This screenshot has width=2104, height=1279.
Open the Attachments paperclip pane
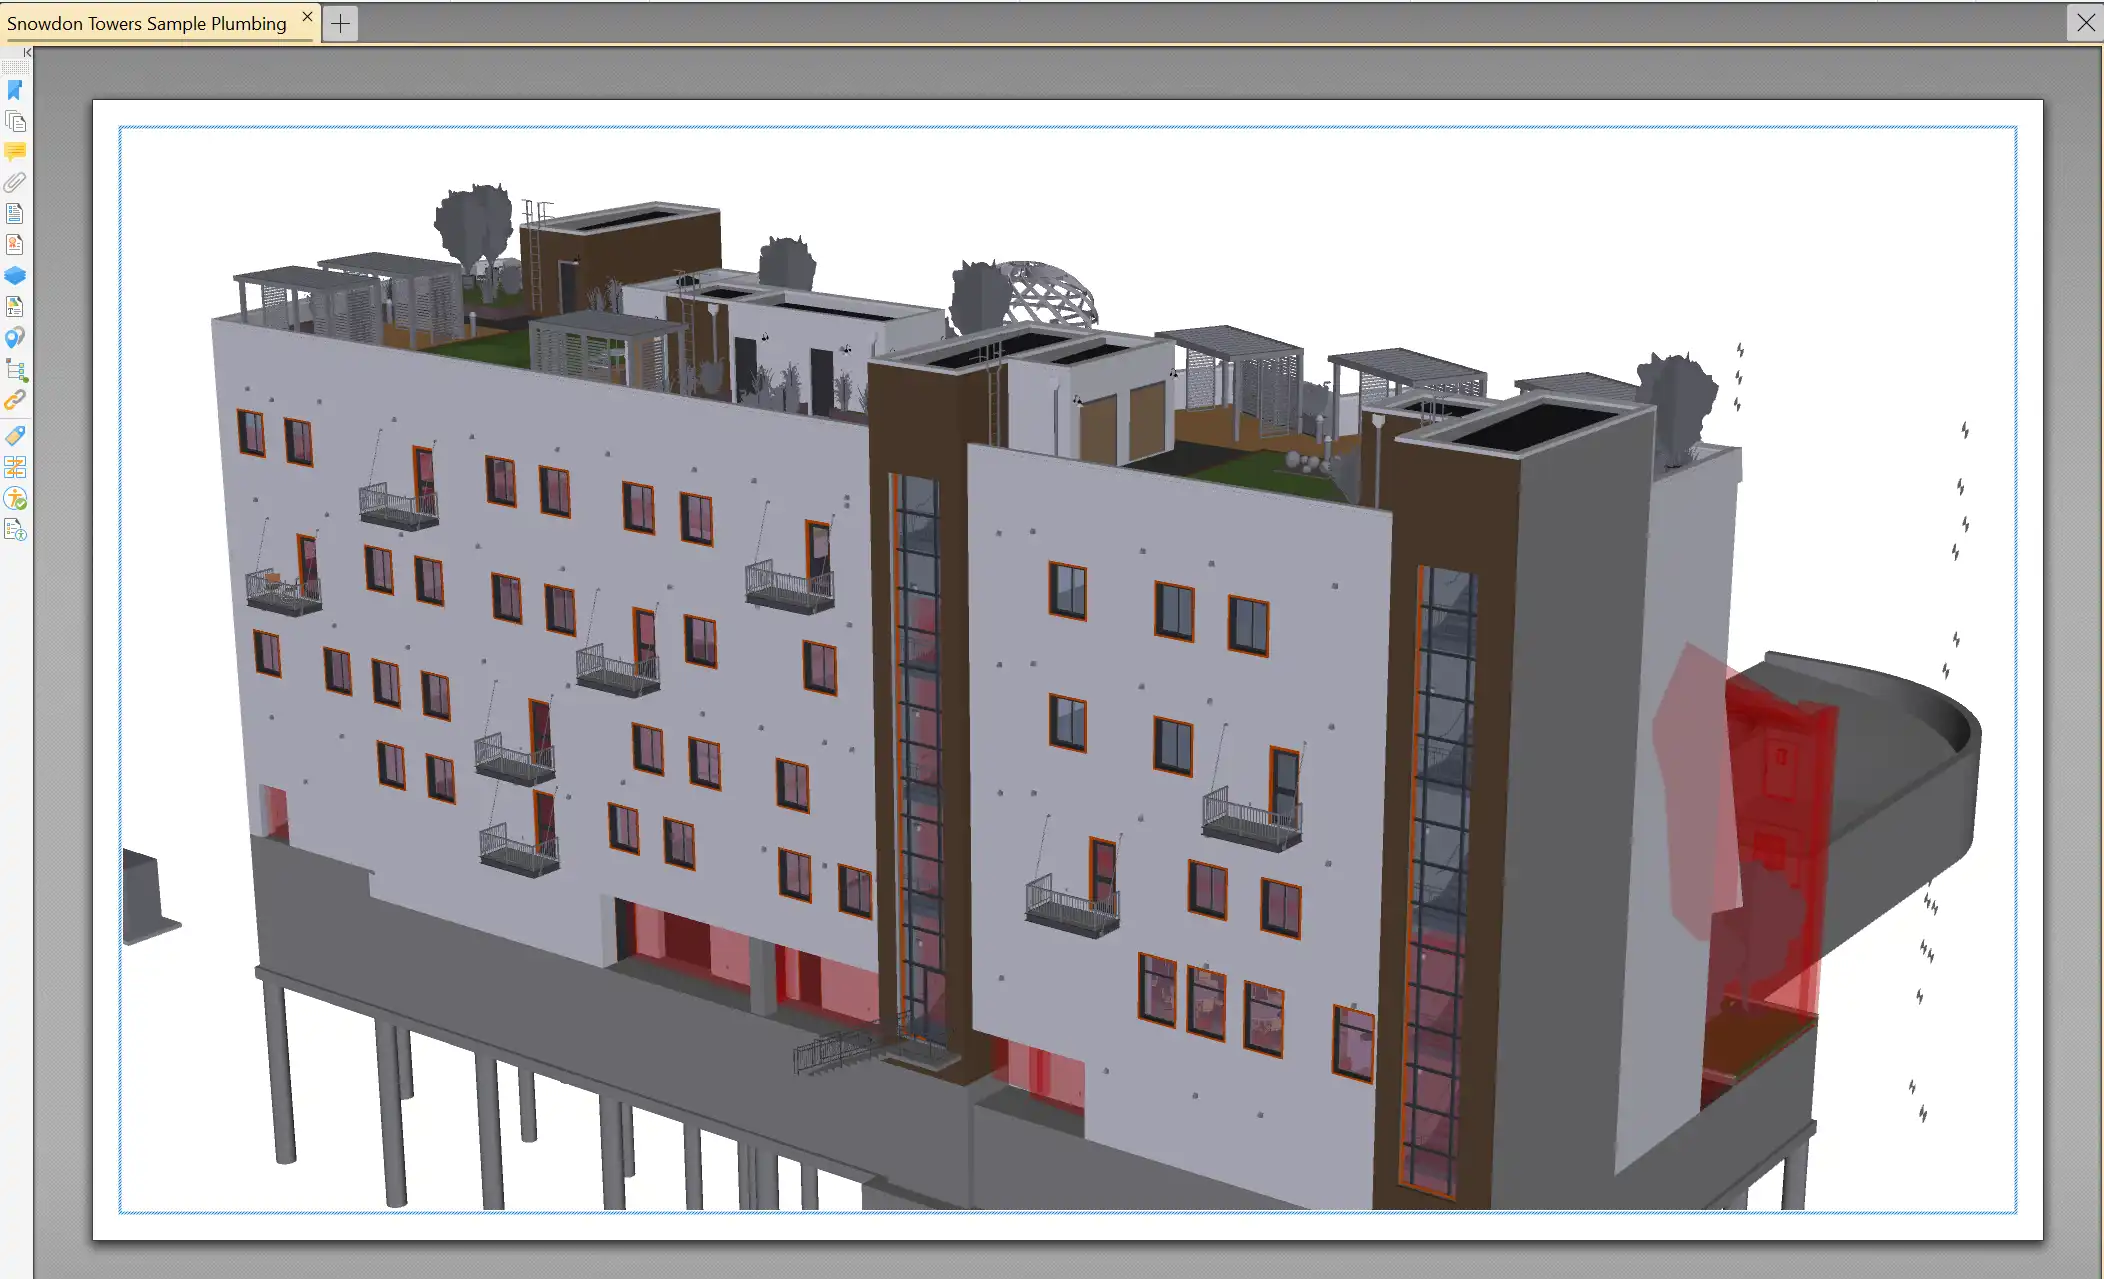coord(15,183)
